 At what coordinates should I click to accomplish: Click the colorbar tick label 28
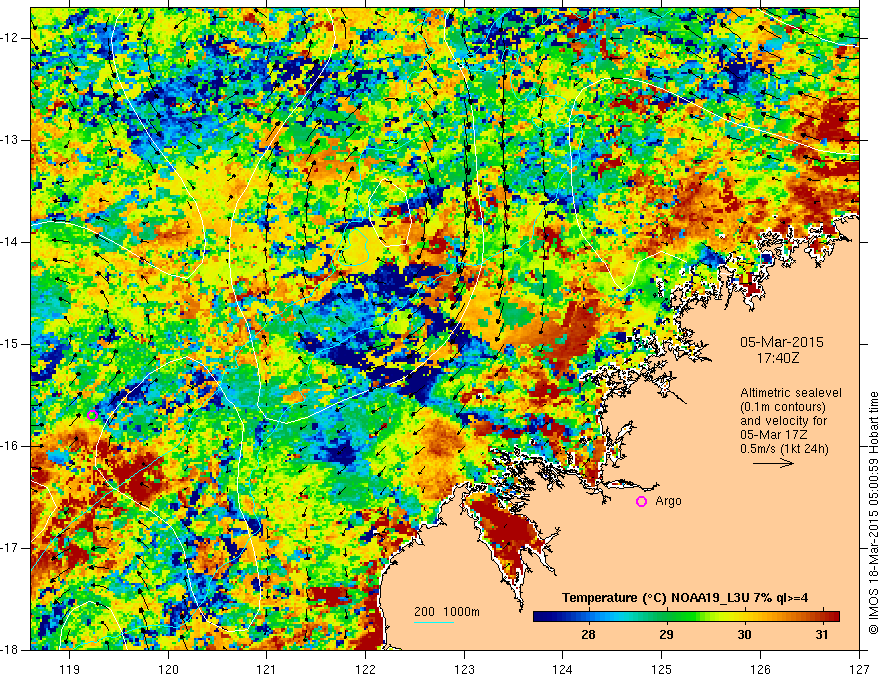pos(588,635)
